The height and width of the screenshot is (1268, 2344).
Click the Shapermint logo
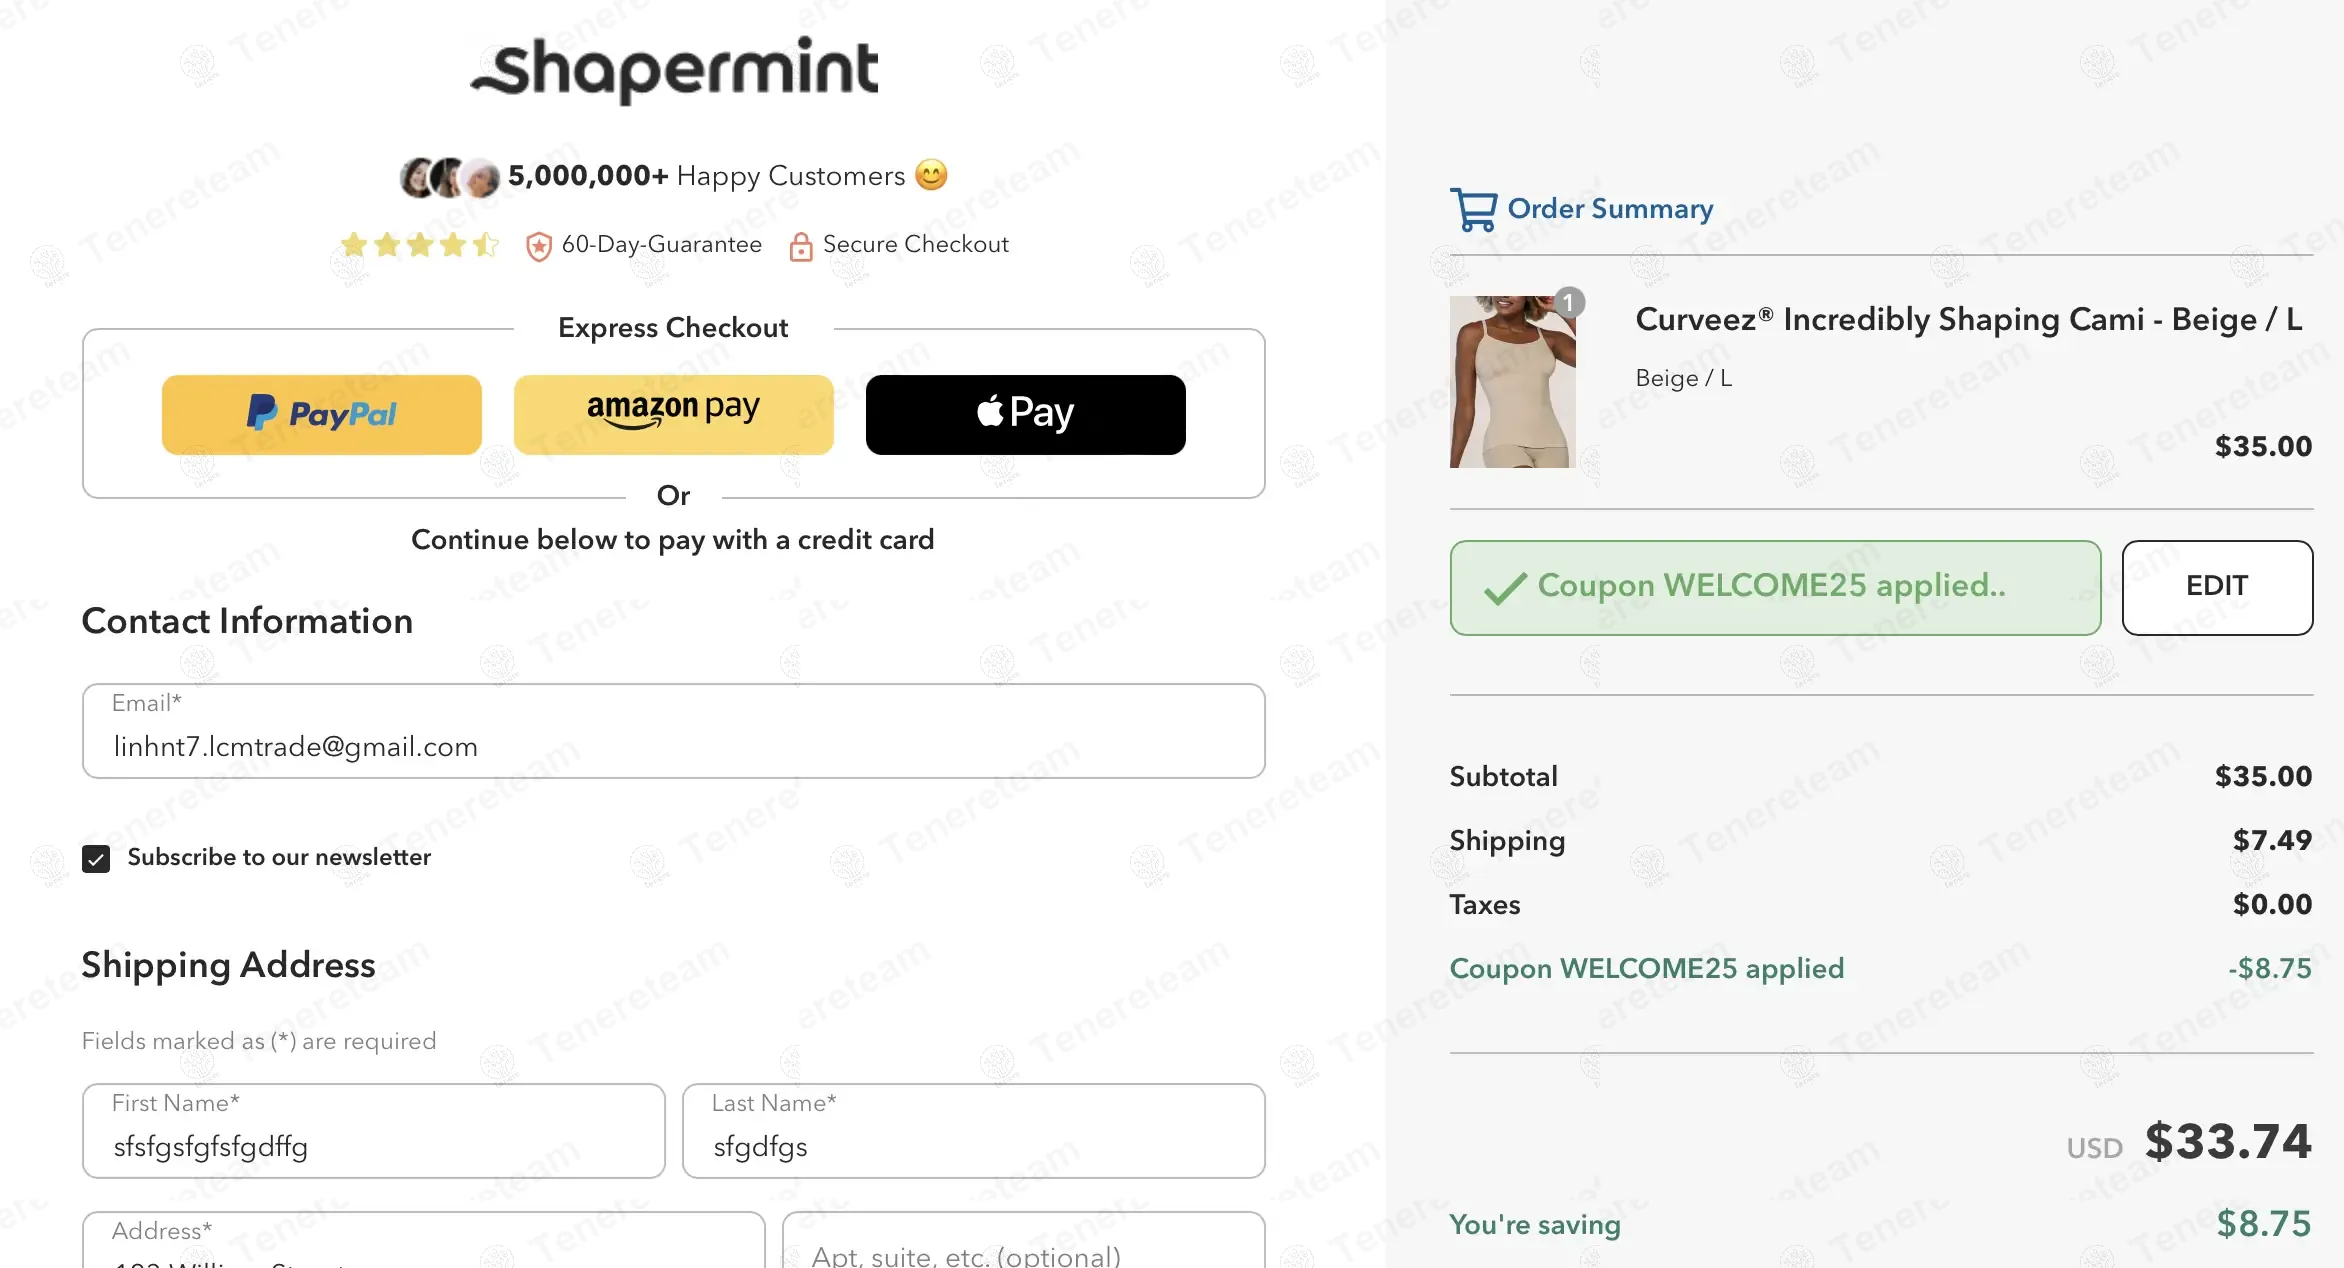[675, 68]
